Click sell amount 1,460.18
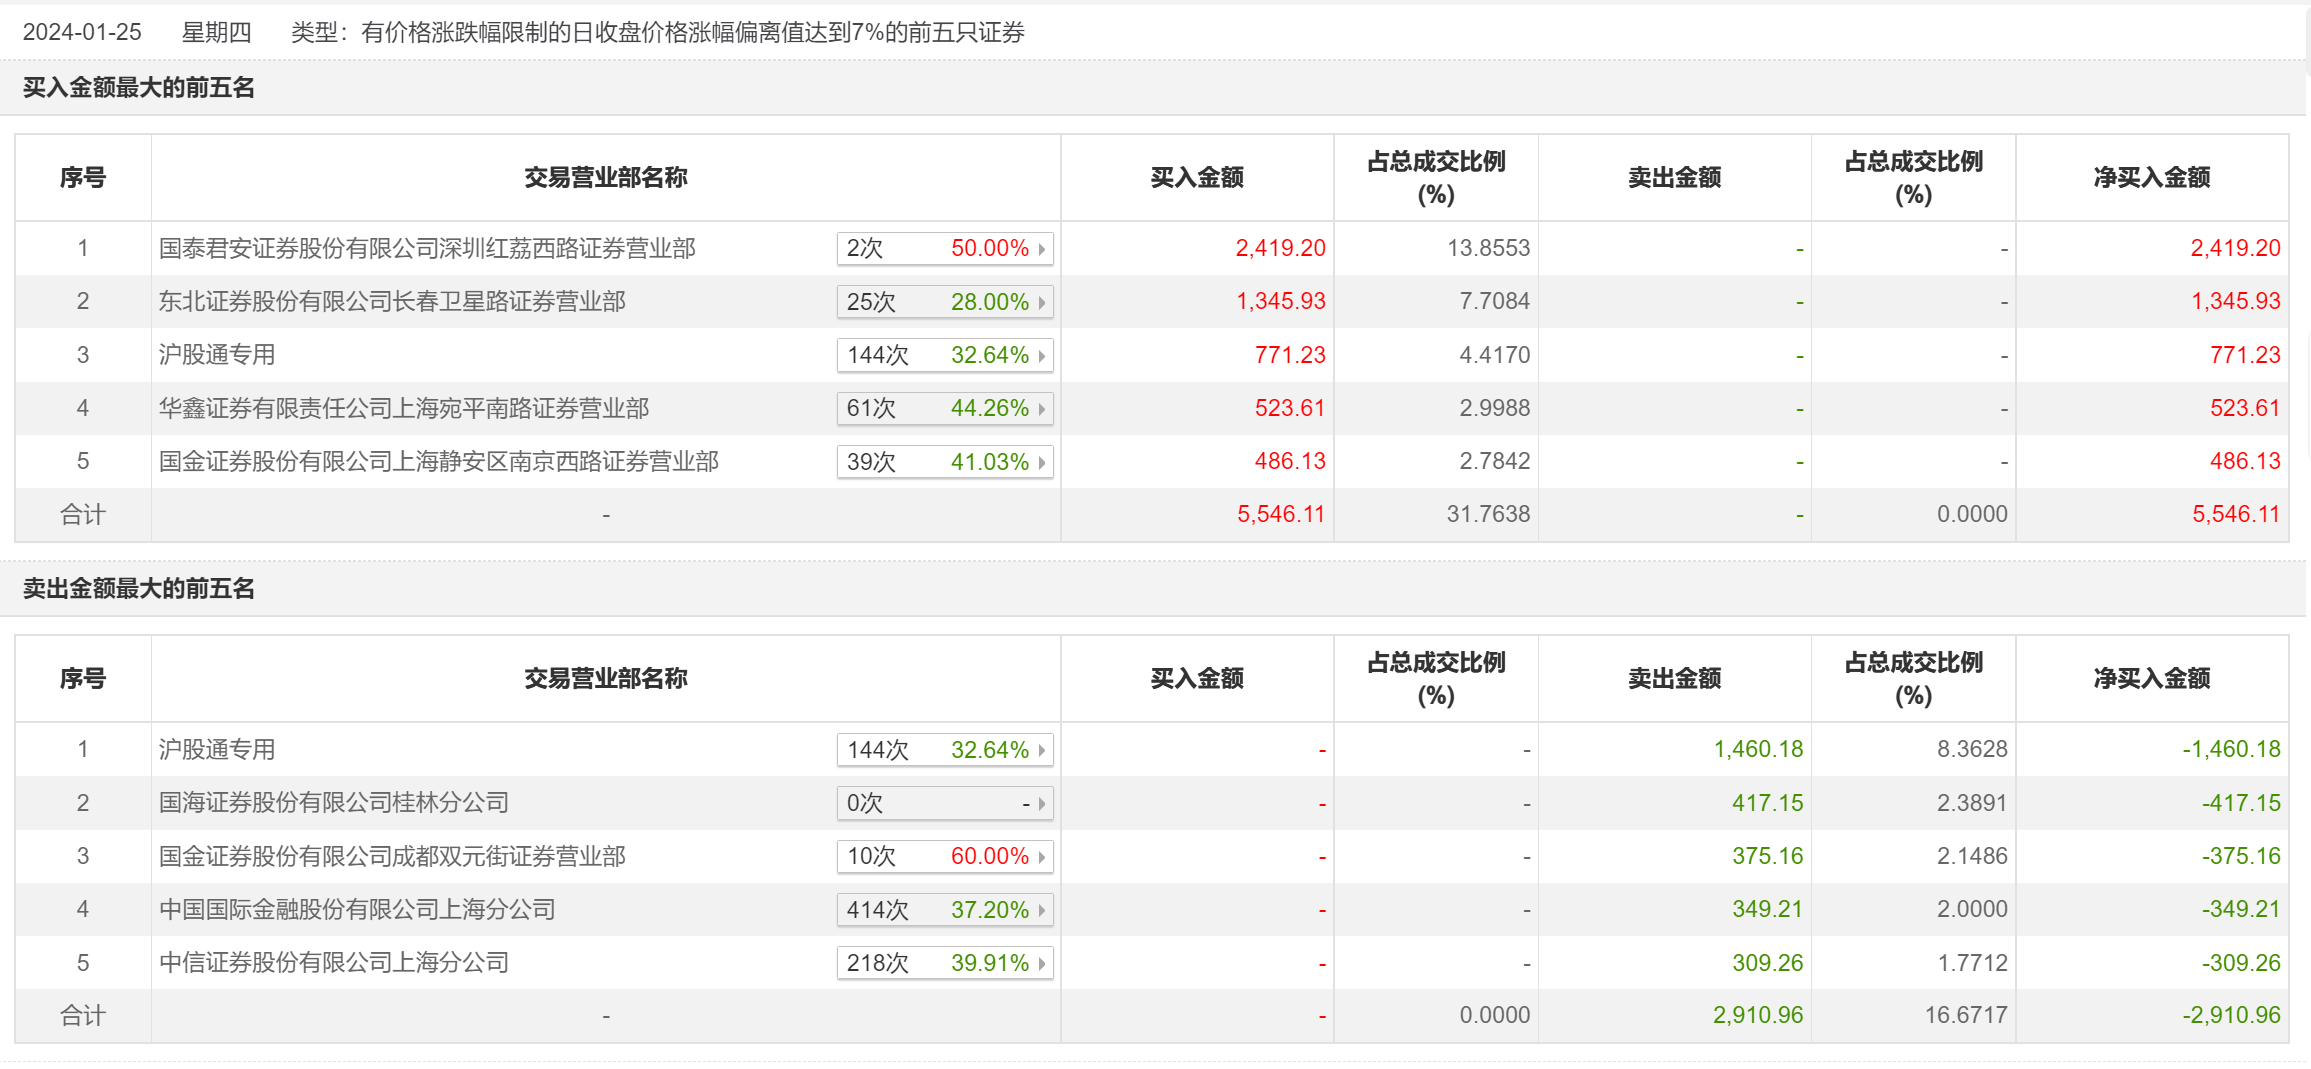The image size is (2311, 1069). click(1758, 749)
